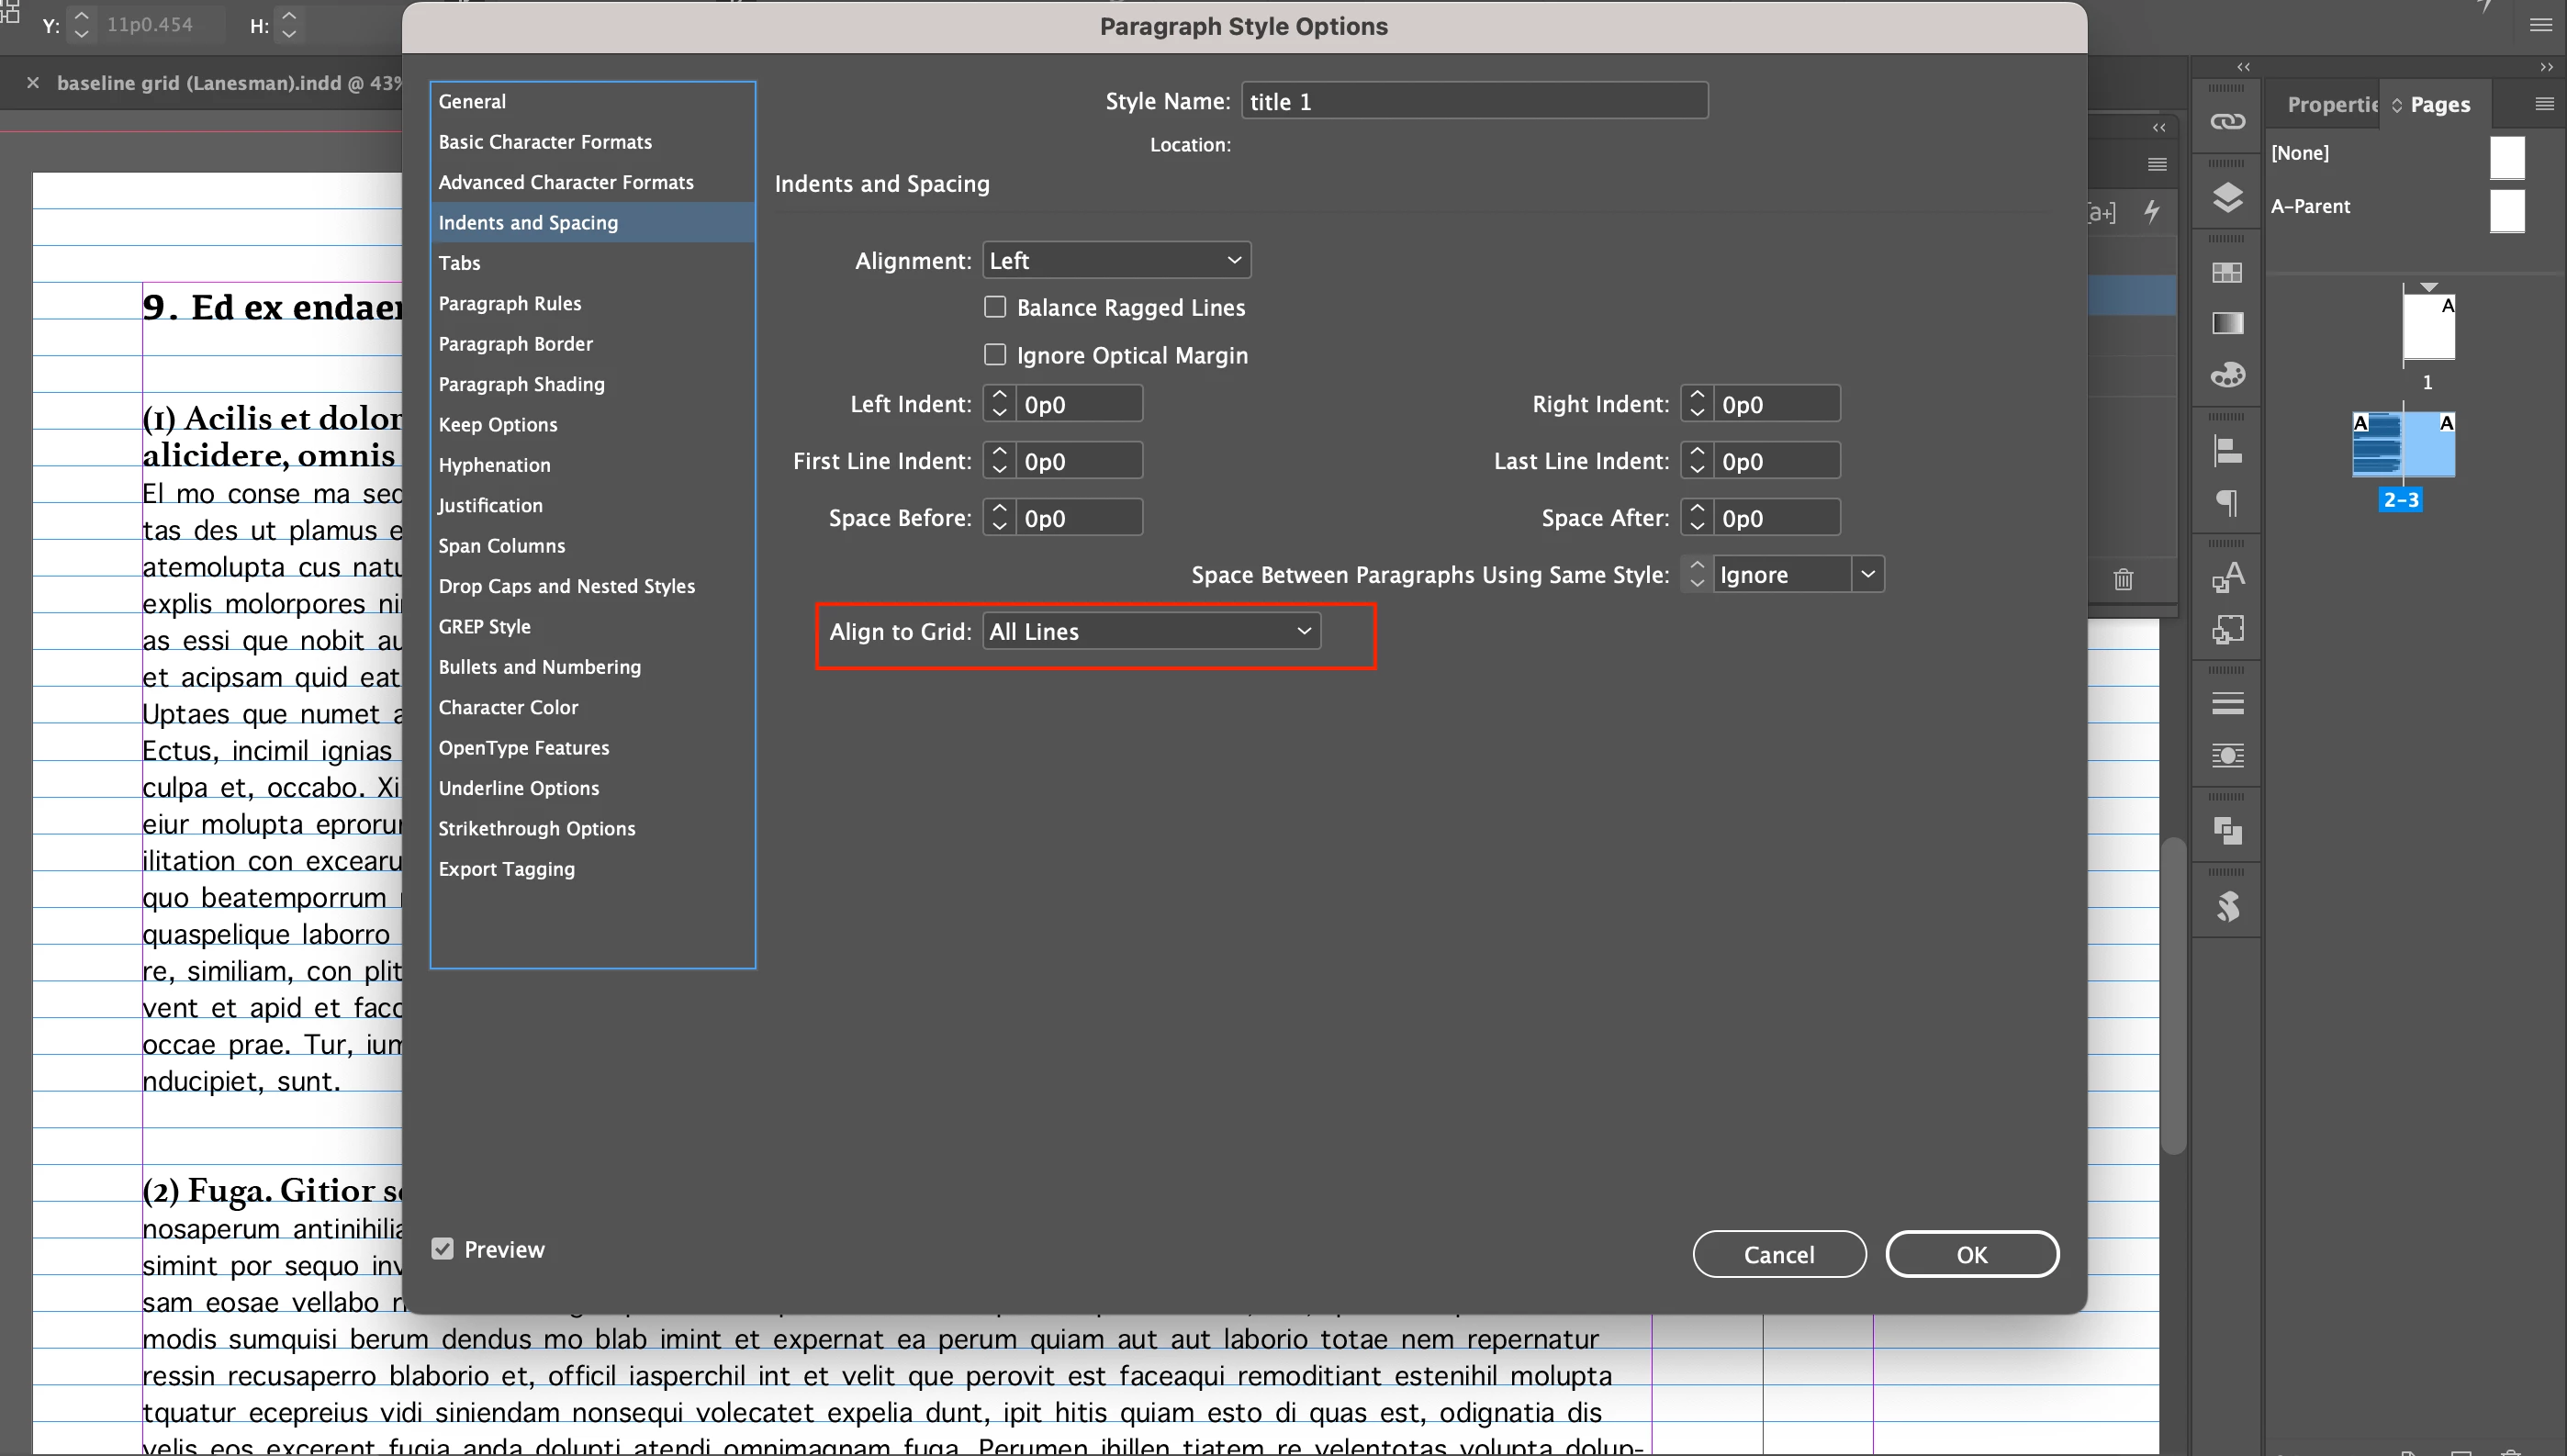This screenshot has height=1456, width=2567.
Task: Enable Balance Ragged Lines checkbox
Action: (x=995, y=307)
